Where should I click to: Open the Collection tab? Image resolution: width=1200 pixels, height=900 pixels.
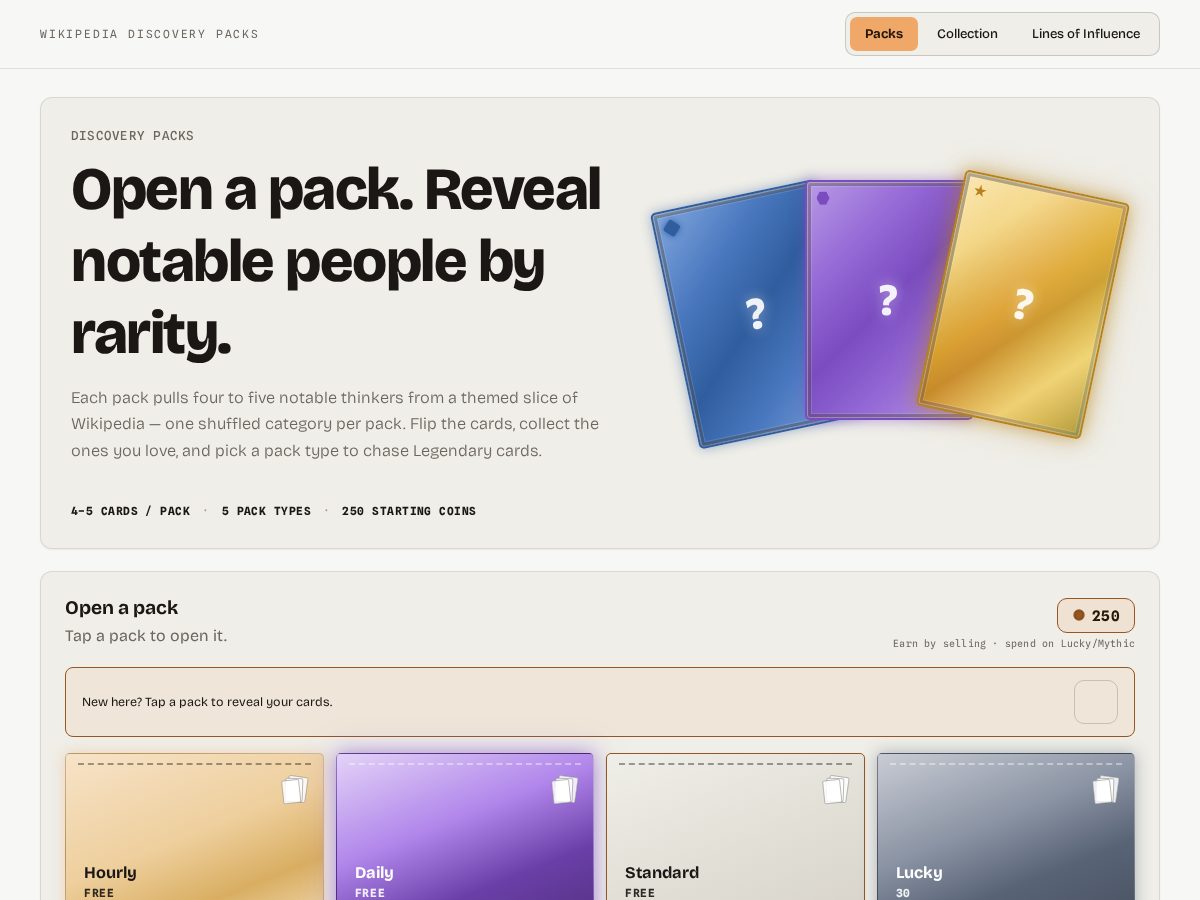967,34
